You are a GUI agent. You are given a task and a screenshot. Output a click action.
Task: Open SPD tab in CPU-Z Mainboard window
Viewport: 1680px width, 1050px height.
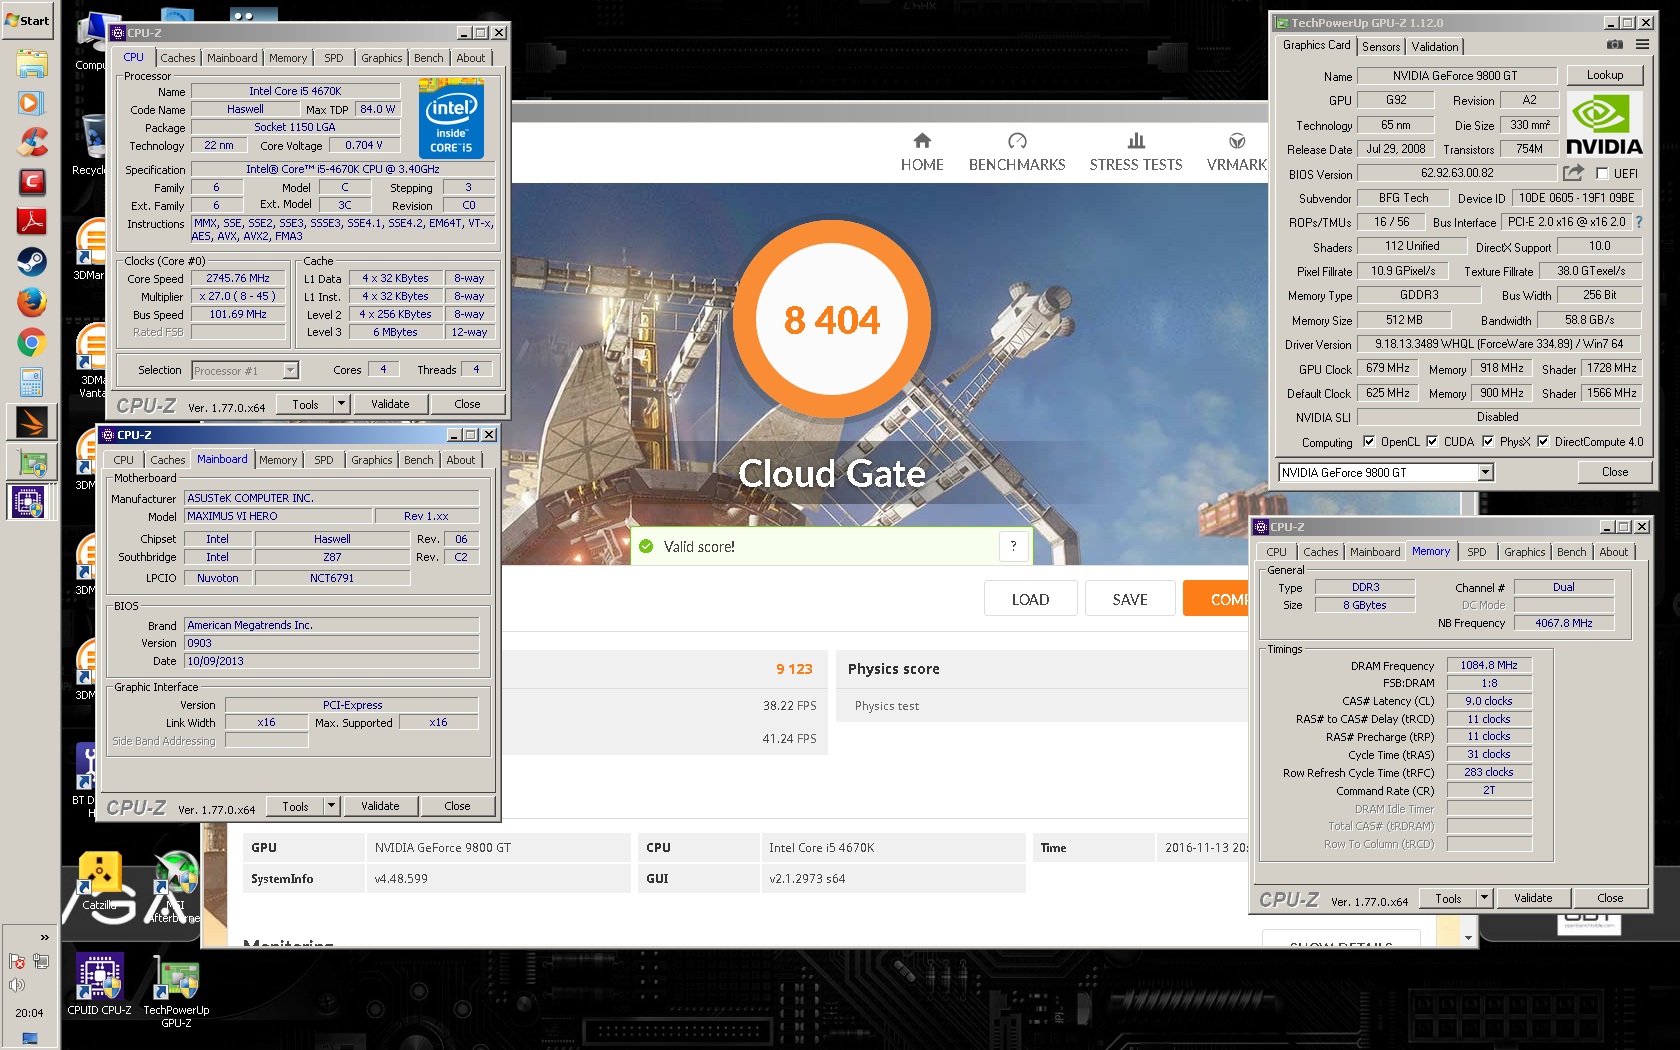point(324,460)
